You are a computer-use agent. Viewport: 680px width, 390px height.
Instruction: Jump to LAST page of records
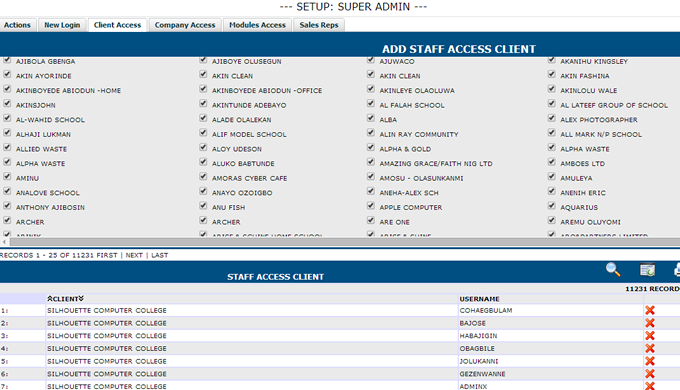tap(160, 255)
